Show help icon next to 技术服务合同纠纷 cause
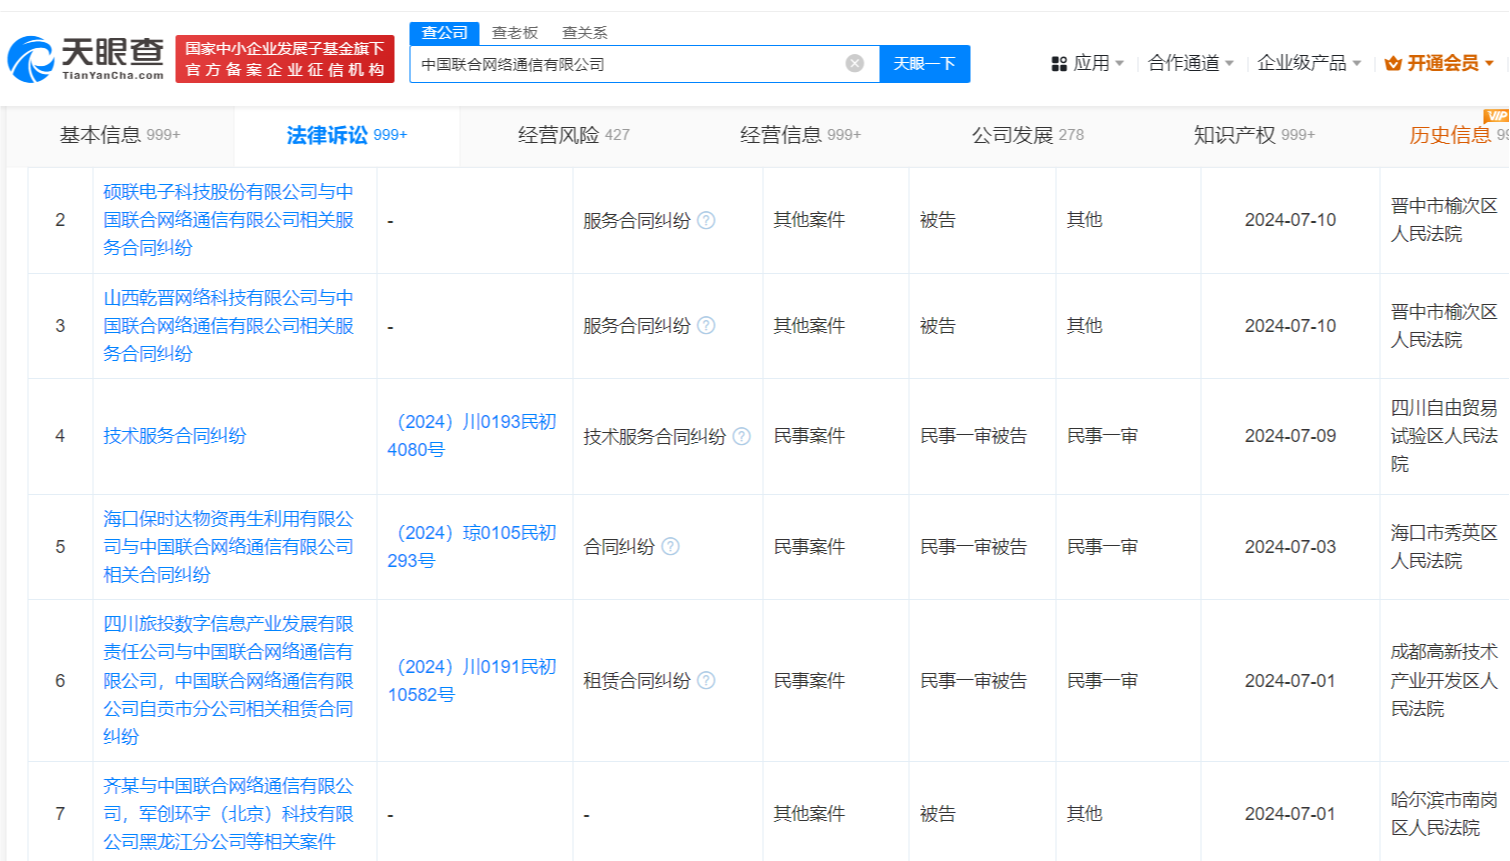The height and width of the screenshot is (861, 1510). click(742, 436)
